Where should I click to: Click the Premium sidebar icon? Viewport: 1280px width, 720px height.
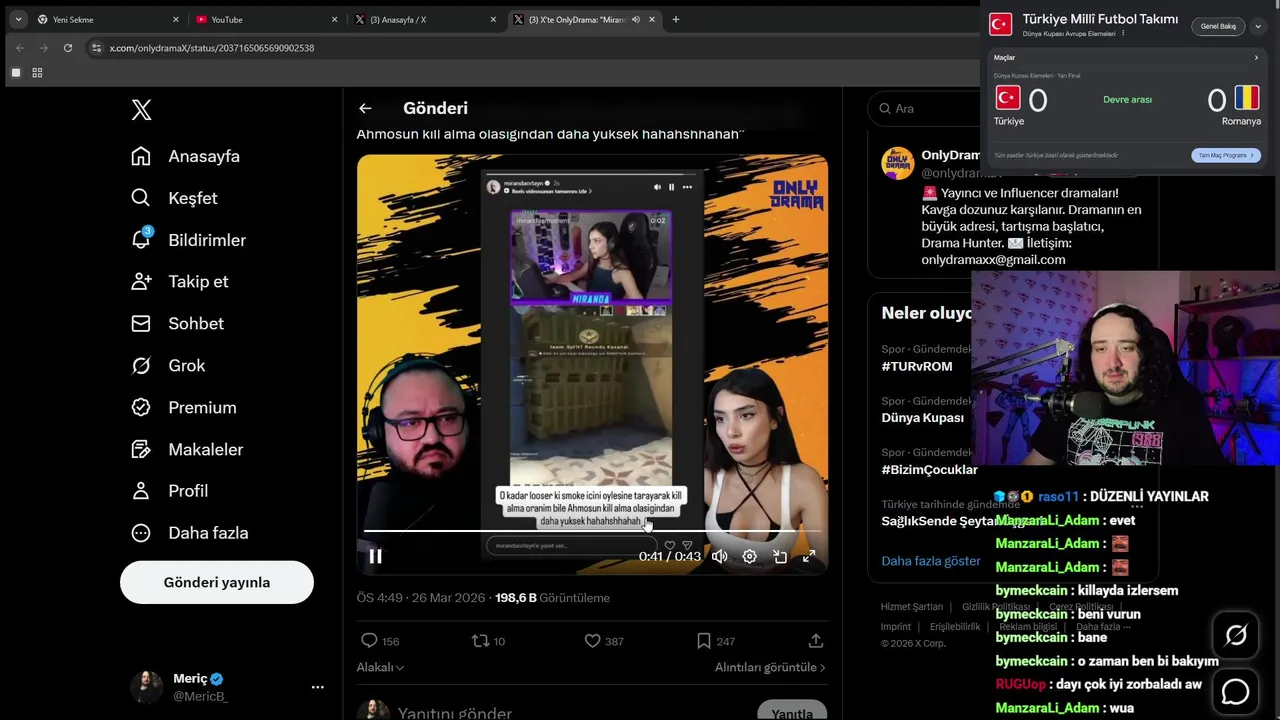pos(141,407)
